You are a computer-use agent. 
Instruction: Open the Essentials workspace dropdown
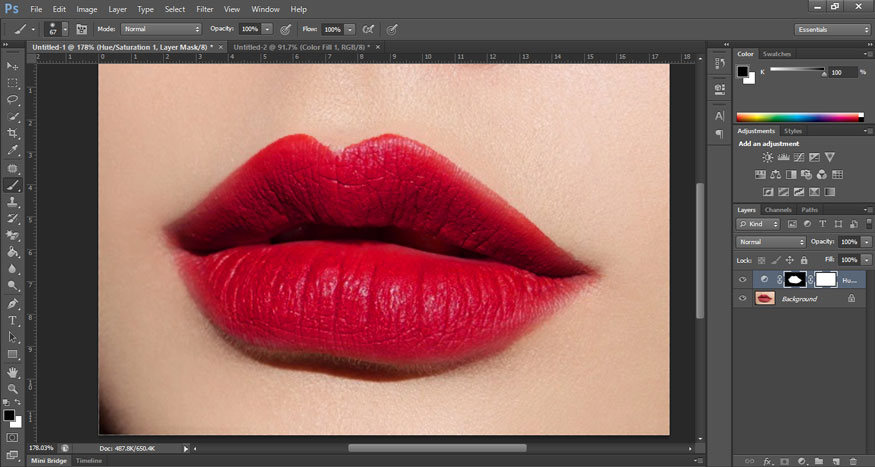coord(833,29)
